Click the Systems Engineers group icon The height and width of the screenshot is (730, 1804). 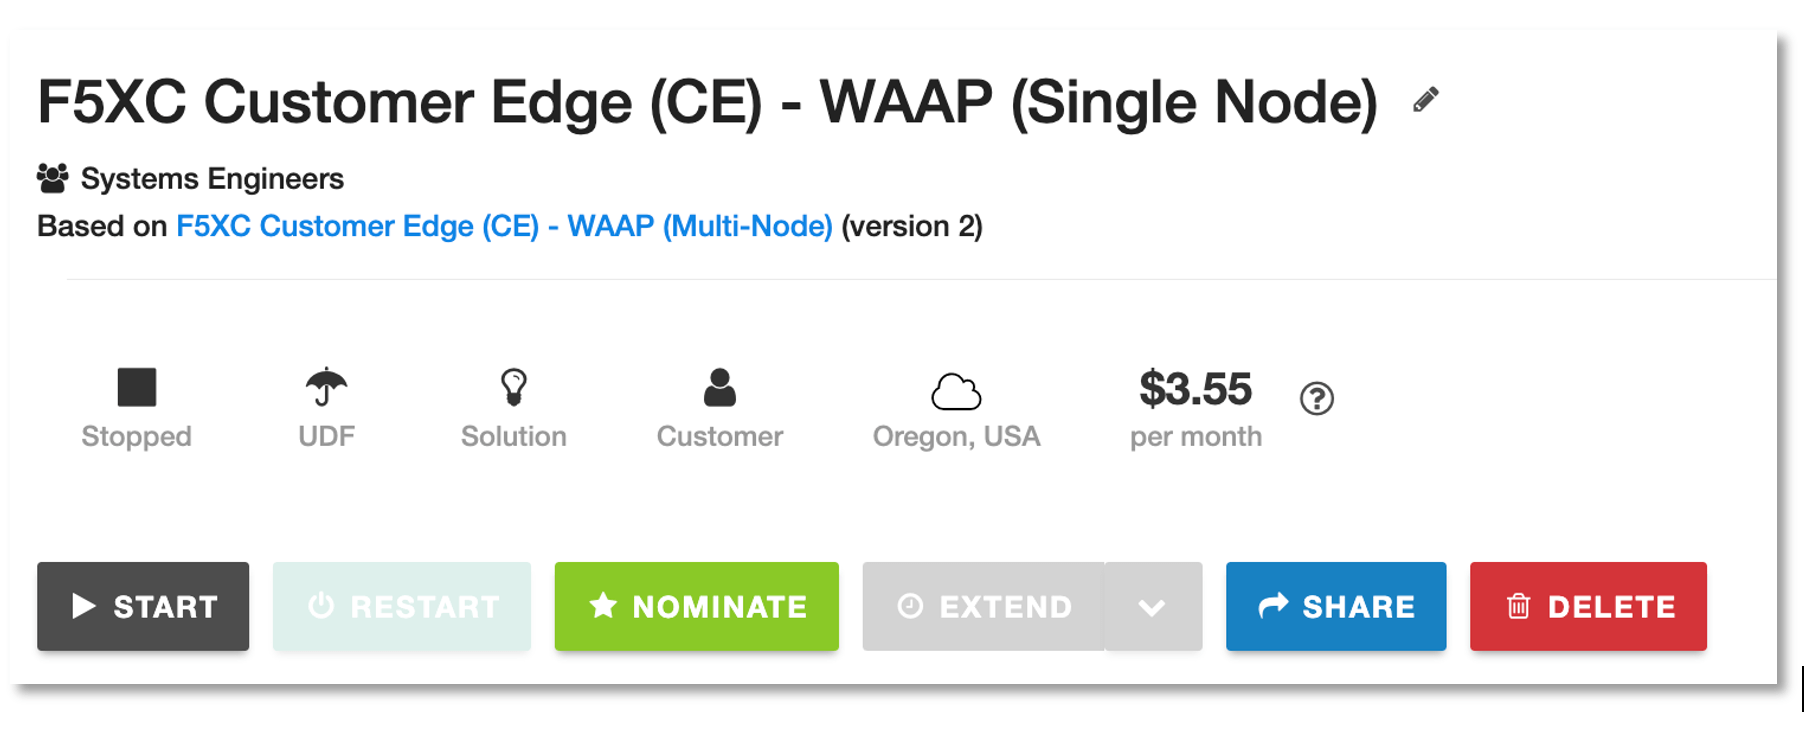pyautogui.click(x=53, y=178)
